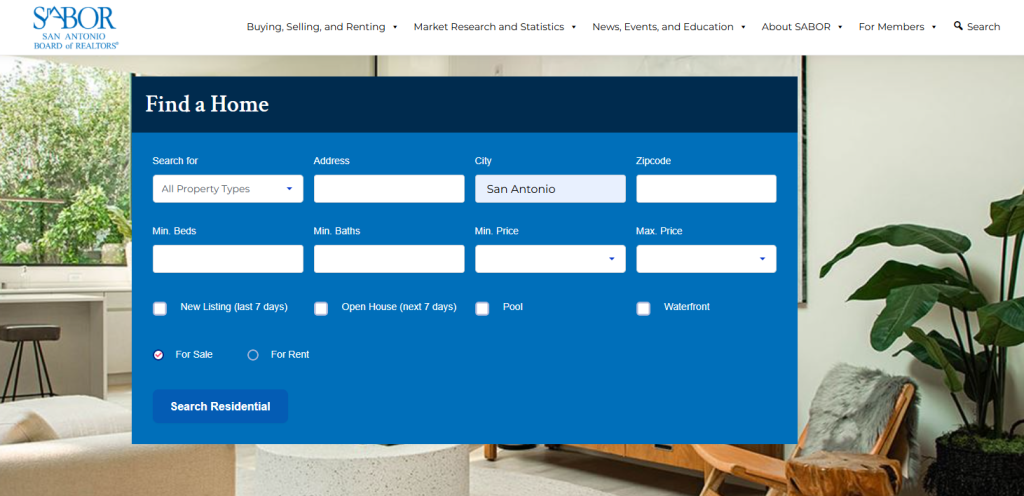
Task: Expand the For Members menu
Action: (x=897, y=27)
